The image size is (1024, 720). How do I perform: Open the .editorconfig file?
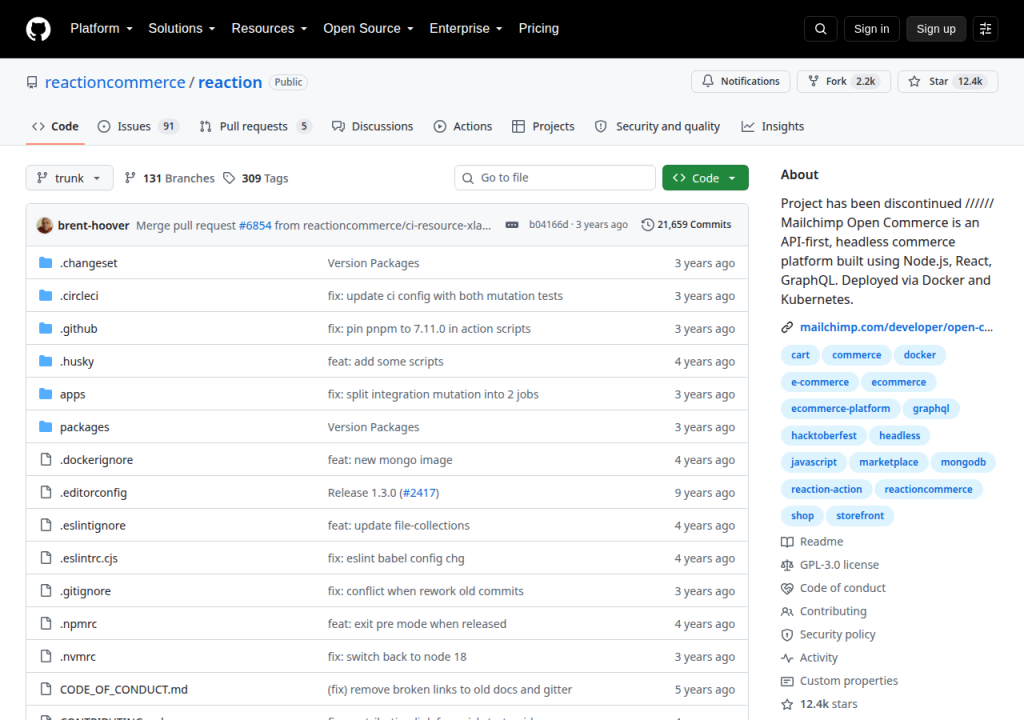[x=93, y=492]
